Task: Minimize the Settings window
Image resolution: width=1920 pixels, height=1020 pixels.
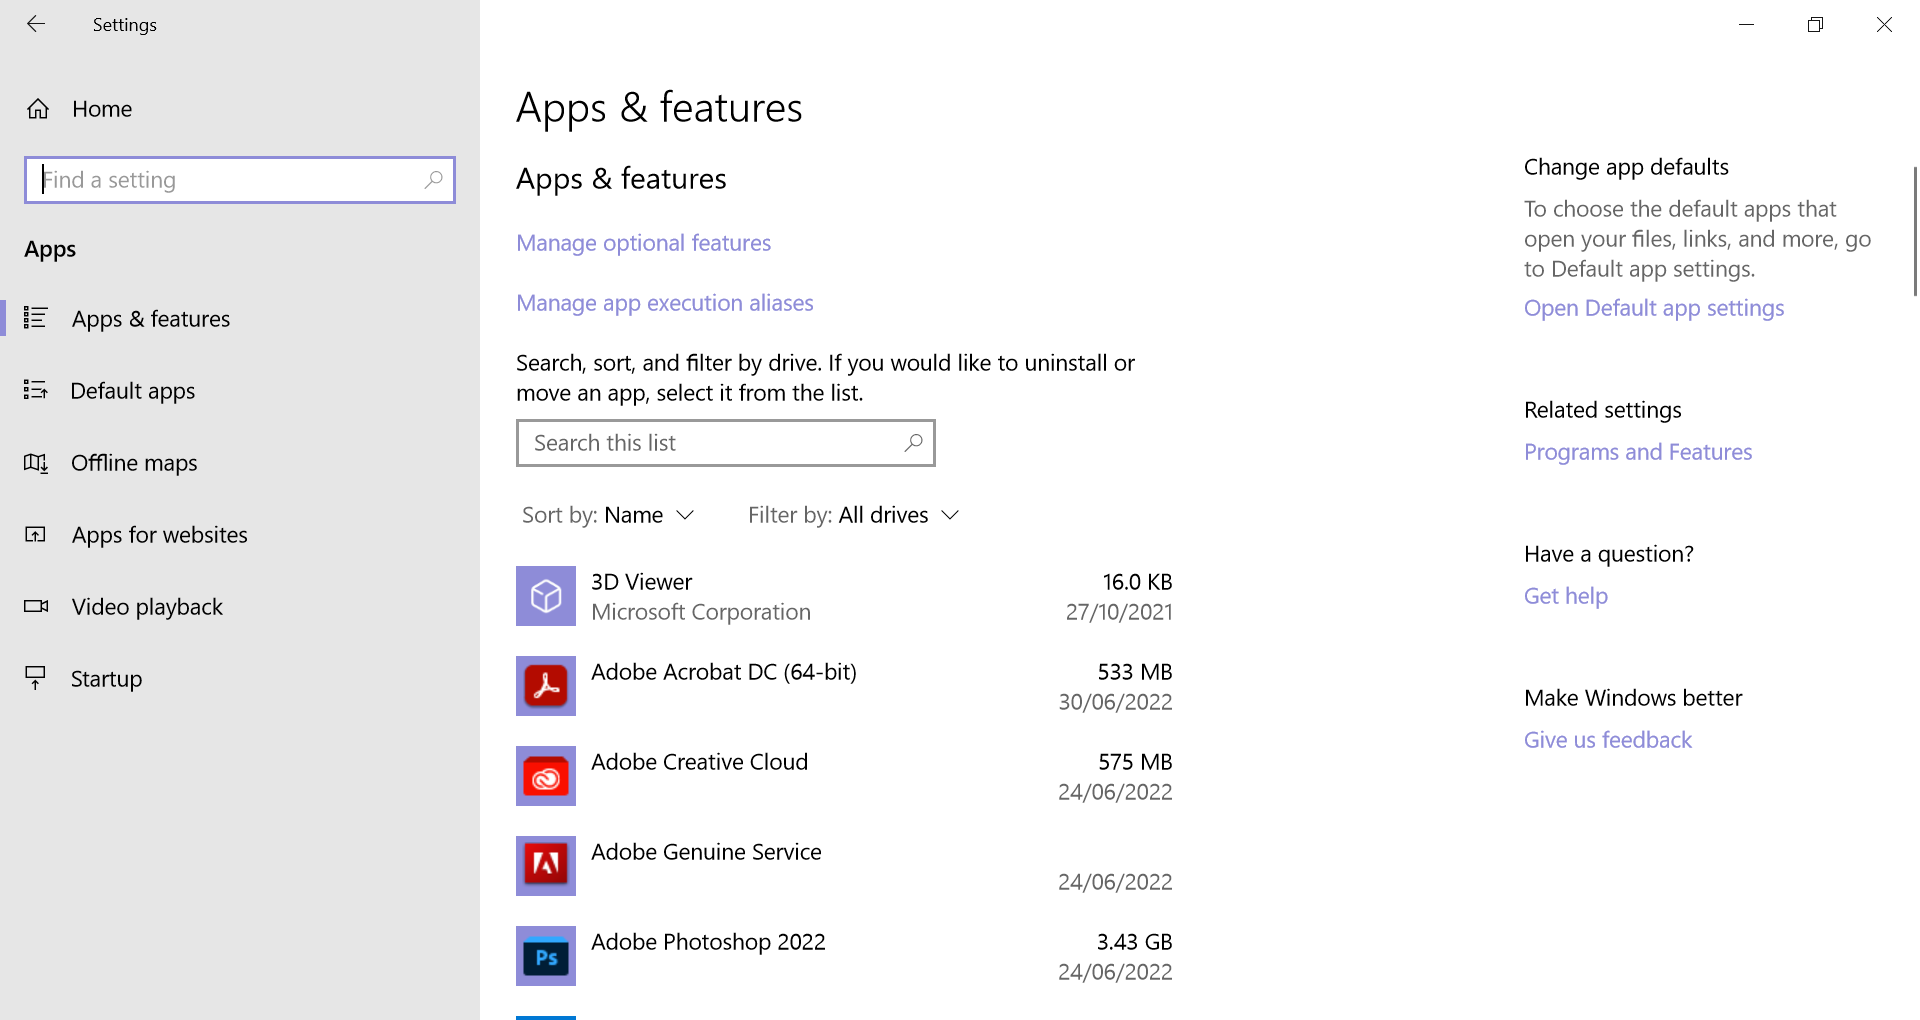Action: (x=1747, y=24)
